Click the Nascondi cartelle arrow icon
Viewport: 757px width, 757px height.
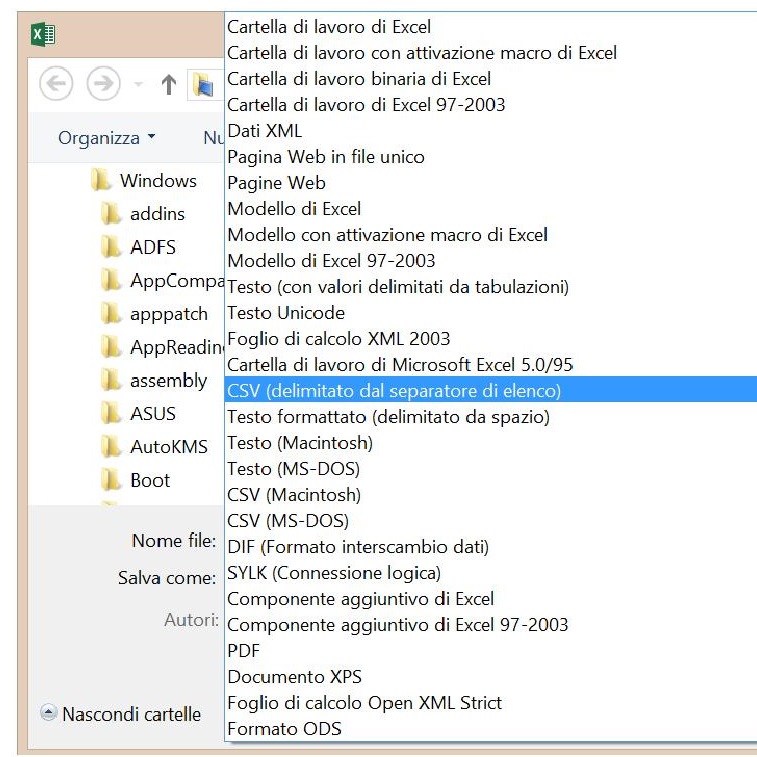point(48,713)
